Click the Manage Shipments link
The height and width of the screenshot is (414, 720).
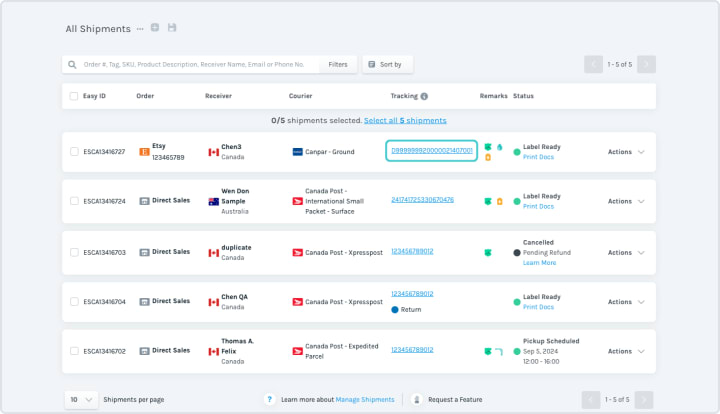(365, 399)
